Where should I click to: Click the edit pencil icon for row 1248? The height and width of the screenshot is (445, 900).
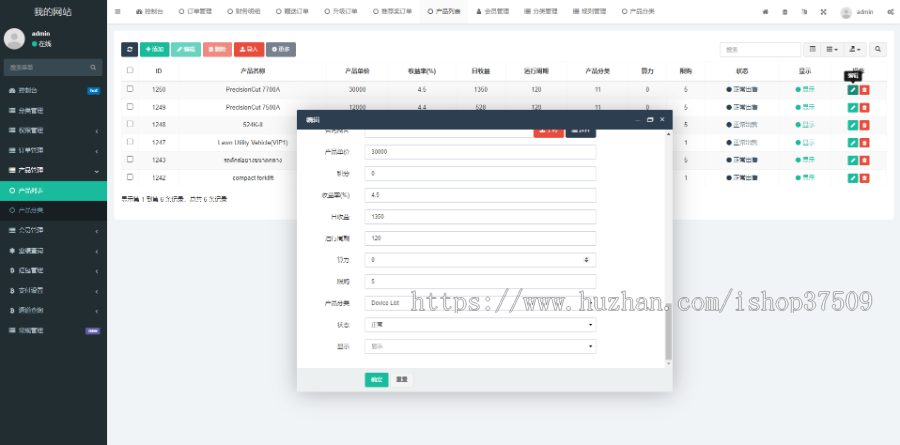pyautogui.click(x=853, y=125)
